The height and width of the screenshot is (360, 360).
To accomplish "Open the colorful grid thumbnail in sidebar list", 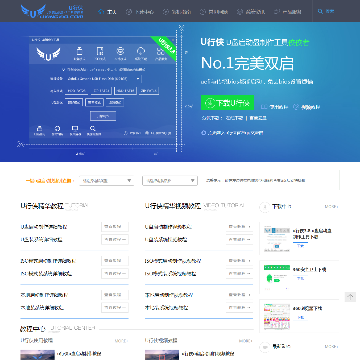I will 277,316.
